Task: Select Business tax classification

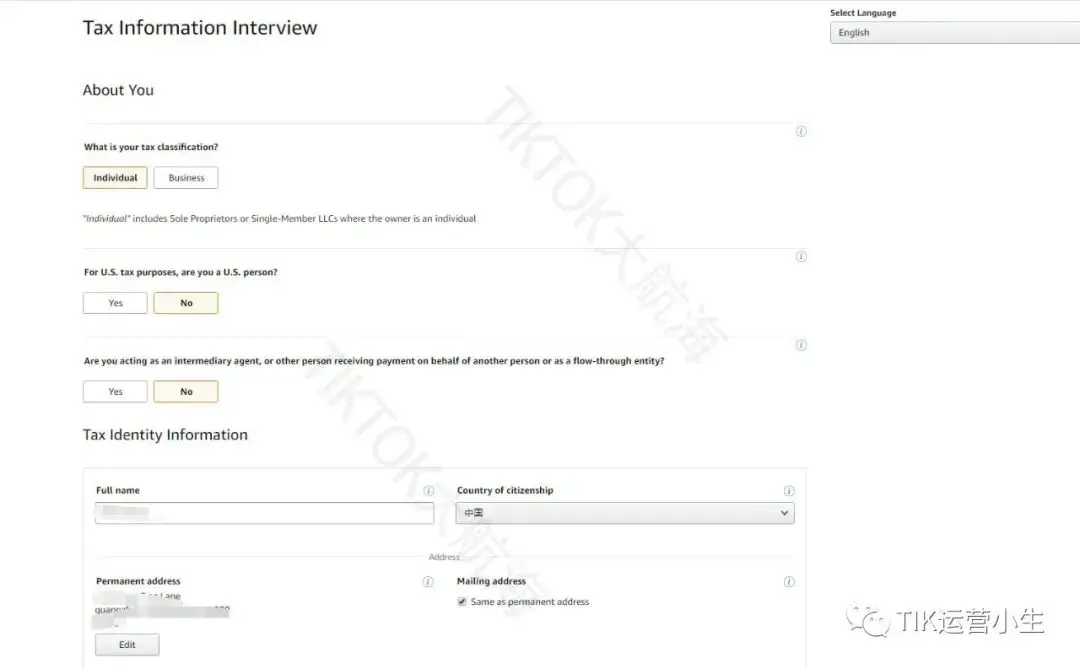Action: (x=186, y=178)
